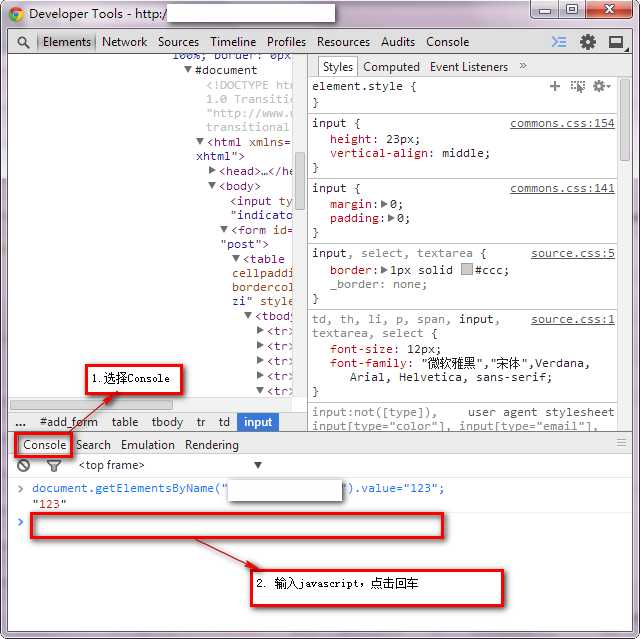Screen dimensions: 640x639
Task: Go to the Timeline panel
Action: point(233,42)
